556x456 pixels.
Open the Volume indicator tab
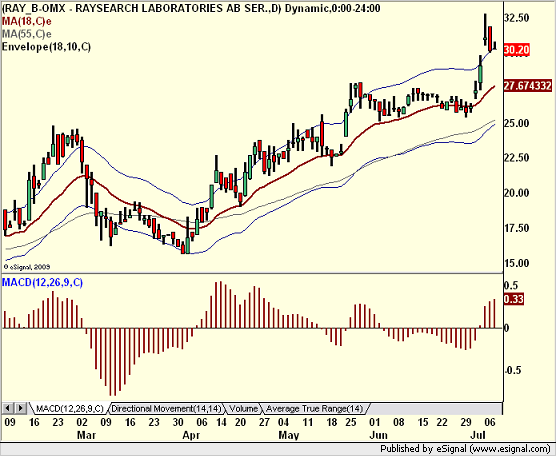click(243, 408)
